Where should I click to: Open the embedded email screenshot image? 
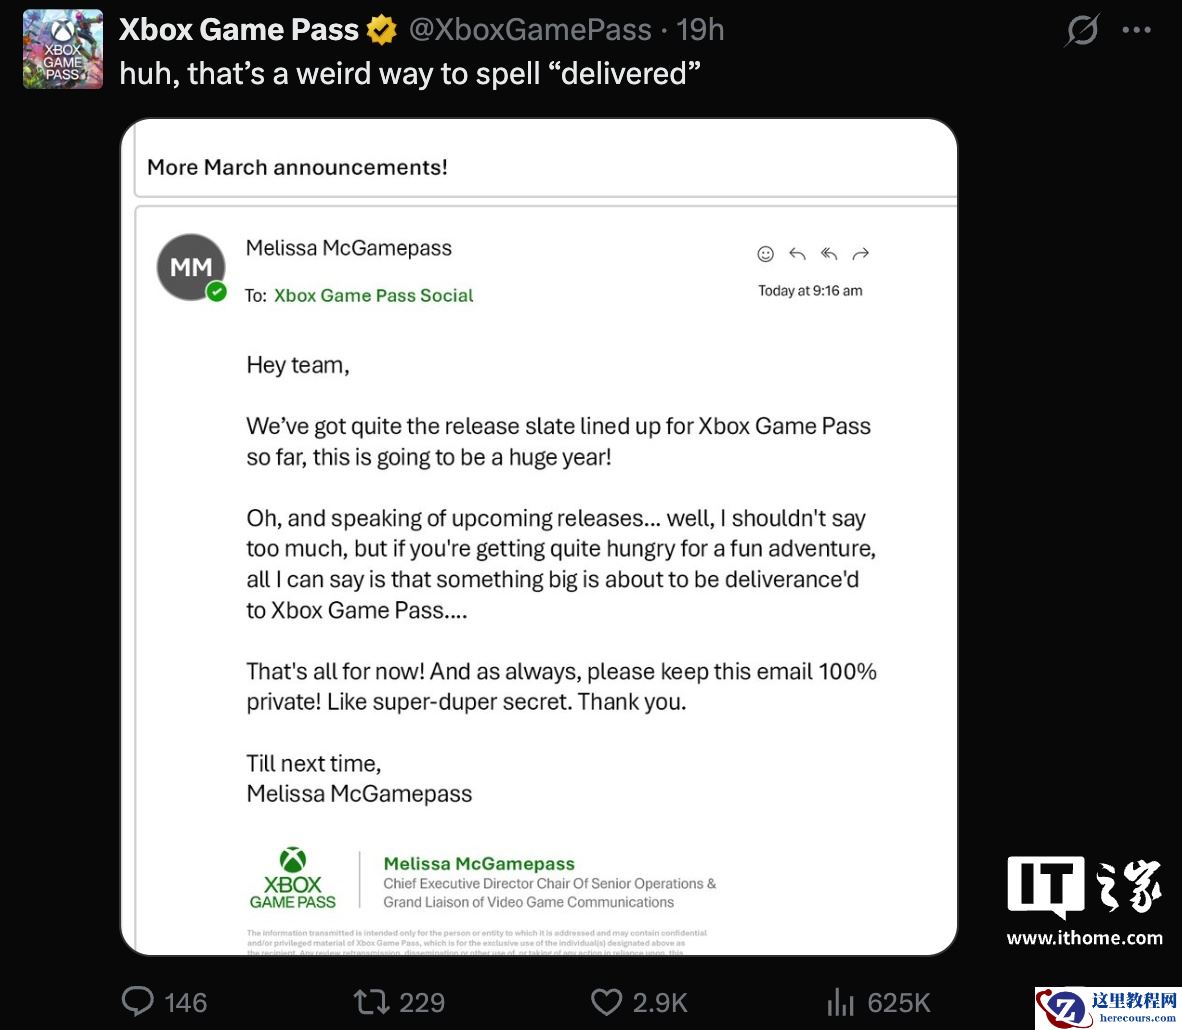tap(539, 536)
